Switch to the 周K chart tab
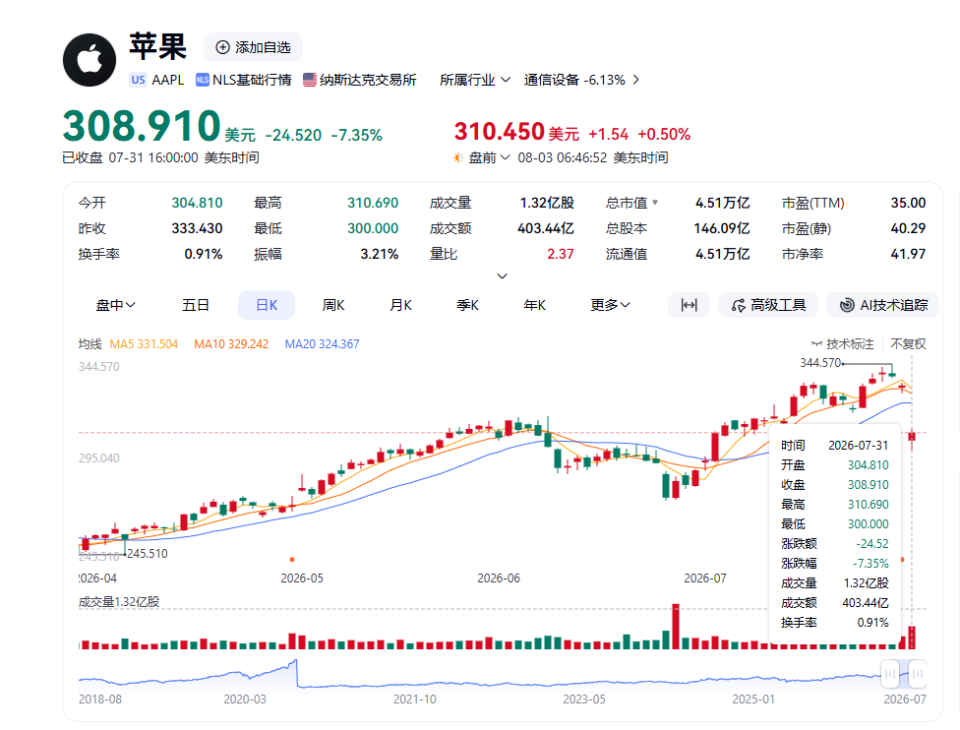 (334, 305)
